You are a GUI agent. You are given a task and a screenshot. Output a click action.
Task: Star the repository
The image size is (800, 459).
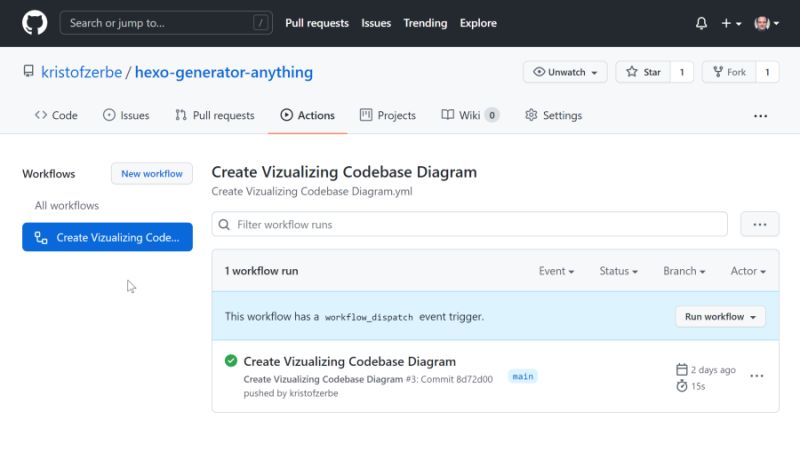643,72
